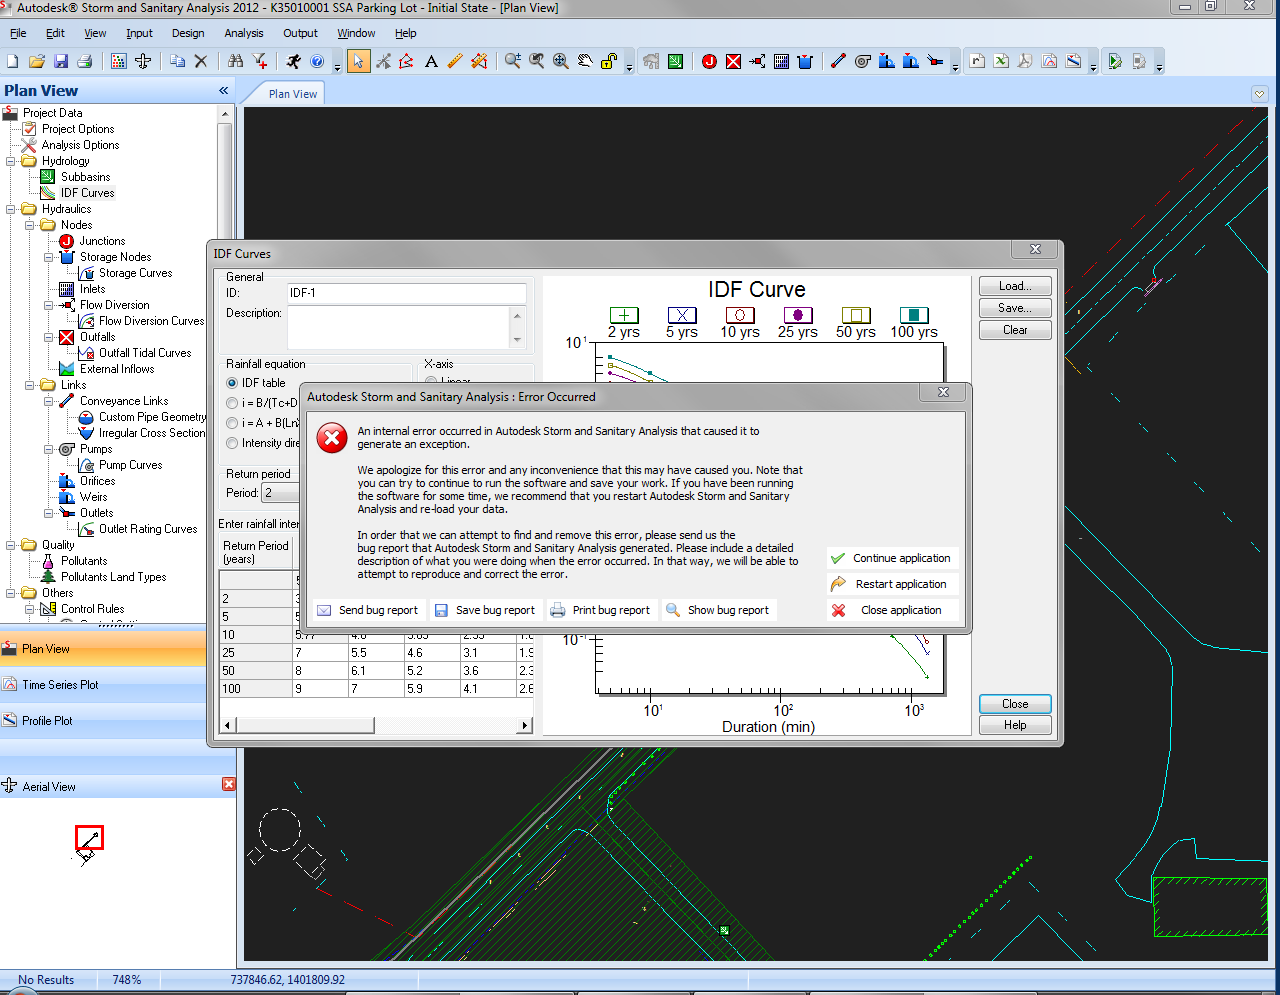1280x995 pixels.
Task: Click the IDF ID input field
Action: [x=406, y=293]
